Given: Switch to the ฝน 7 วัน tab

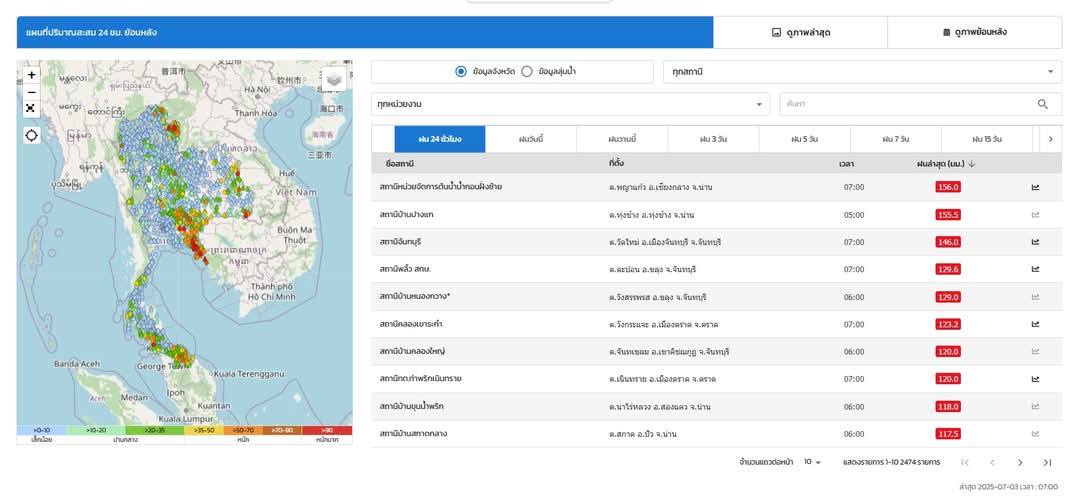Looking at the screenshot, I should pos(895,139).
